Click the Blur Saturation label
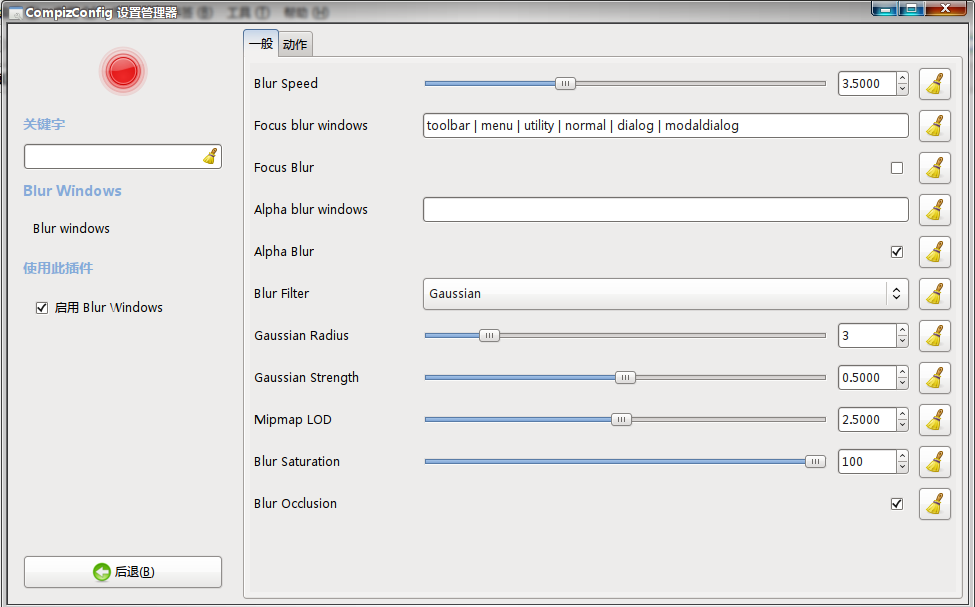 (x=297, y=461)
